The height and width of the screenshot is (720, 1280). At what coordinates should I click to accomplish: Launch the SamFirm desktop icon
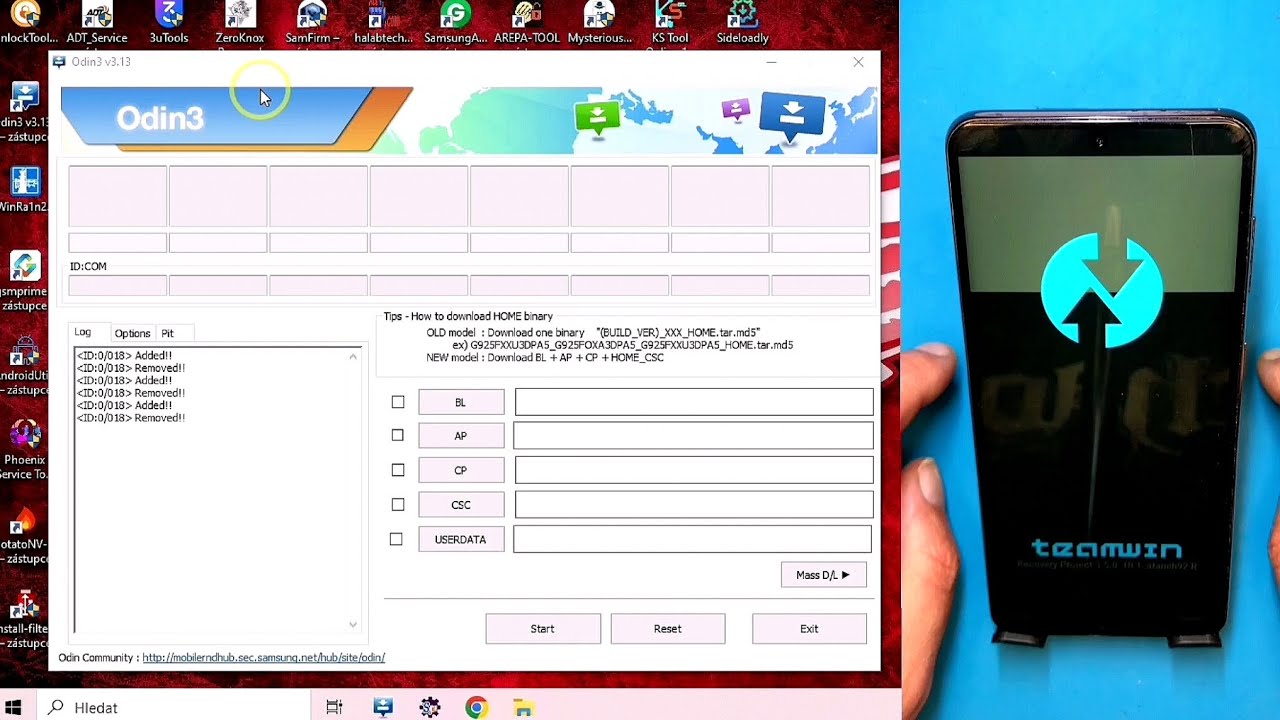coord(313,24)
